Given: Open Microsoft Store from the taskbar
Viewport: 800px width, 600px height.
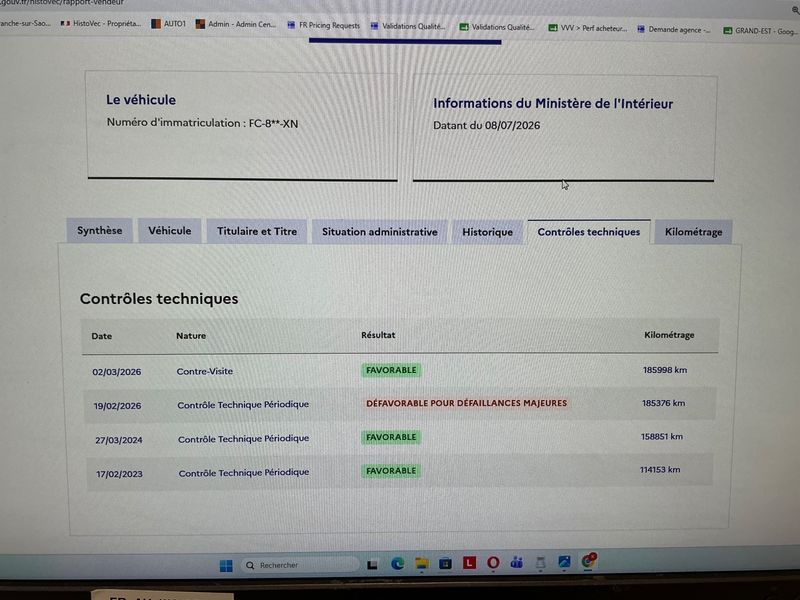Looking at the screenshot, I should tap(445, 563).
